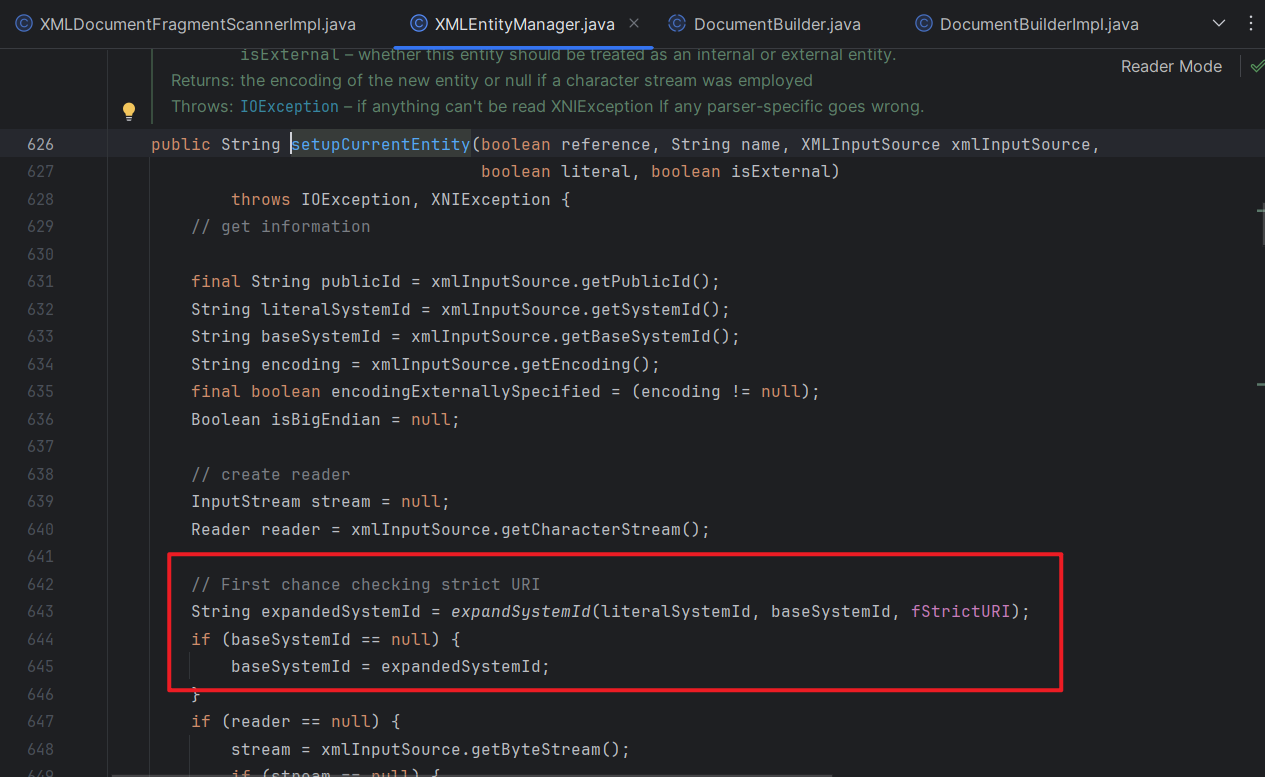Click the expandSystemId method call
1265x777 pixels.
pos(520,610)
